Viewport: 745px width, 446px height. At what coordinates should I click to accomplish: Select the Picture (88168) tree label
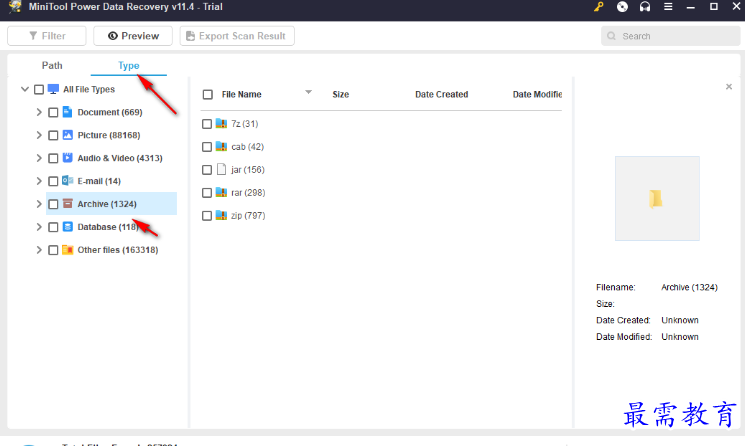coord(109,135)
